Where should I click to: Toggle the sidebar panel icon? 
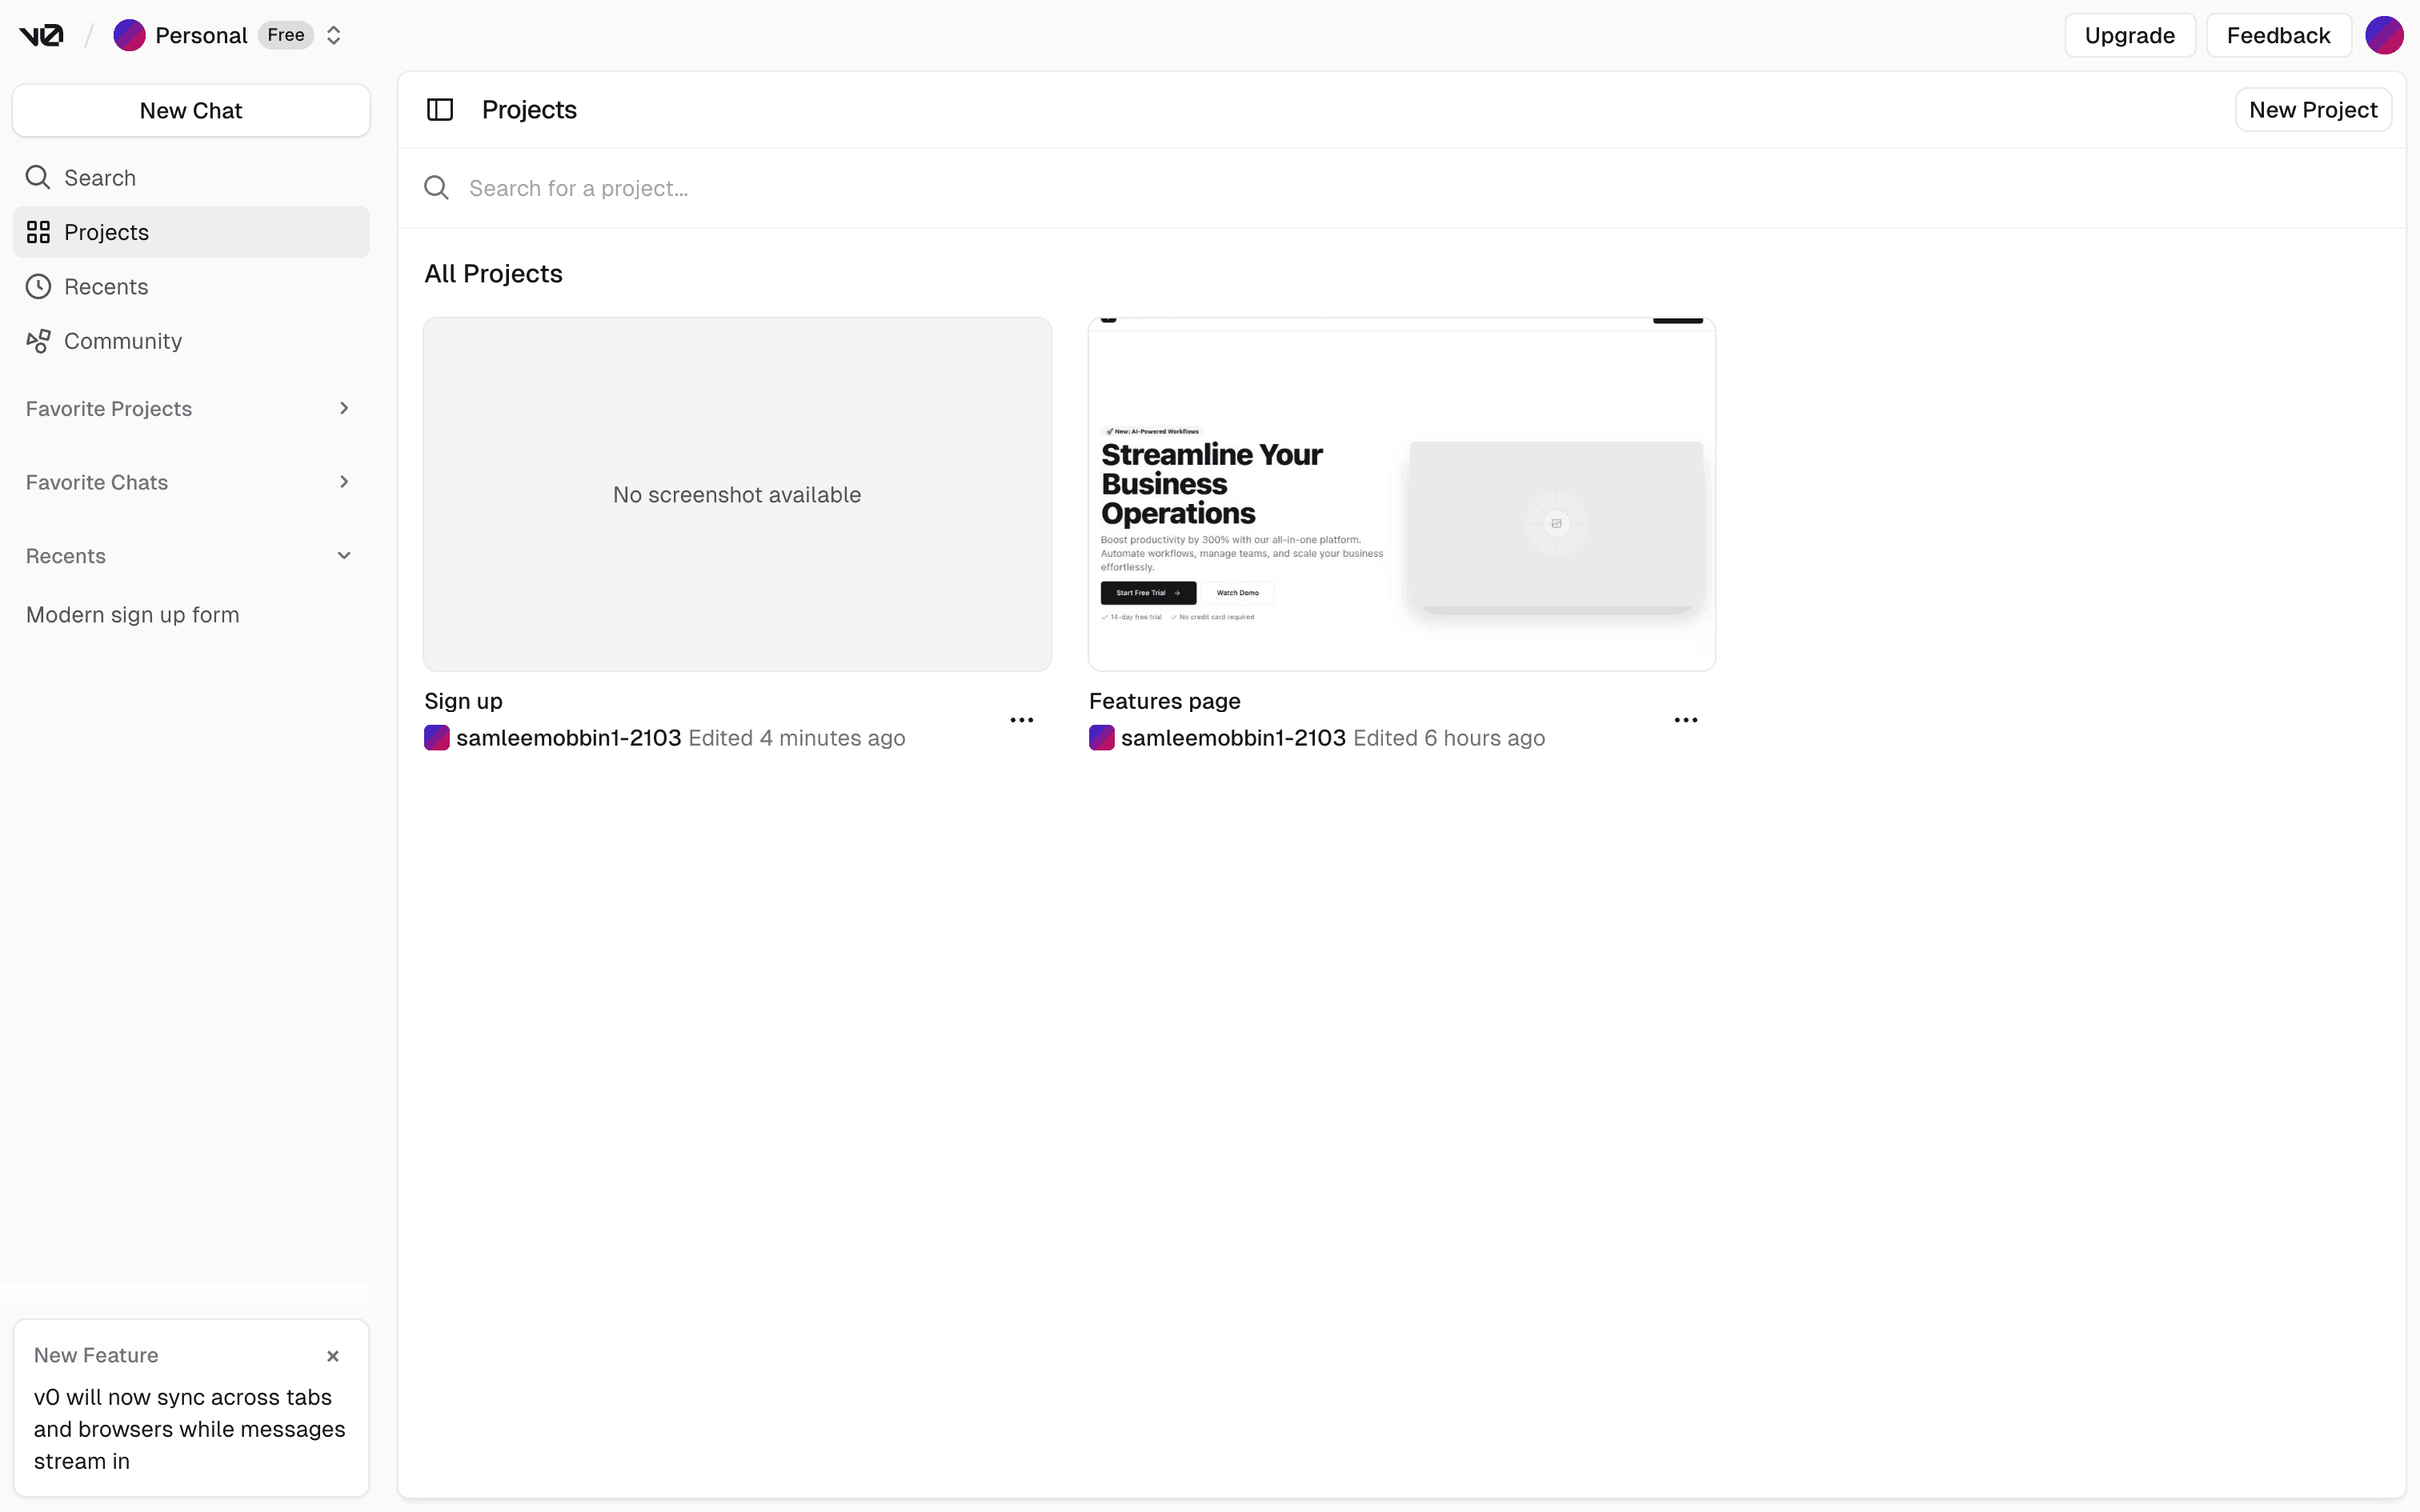[x=440, y=110]
